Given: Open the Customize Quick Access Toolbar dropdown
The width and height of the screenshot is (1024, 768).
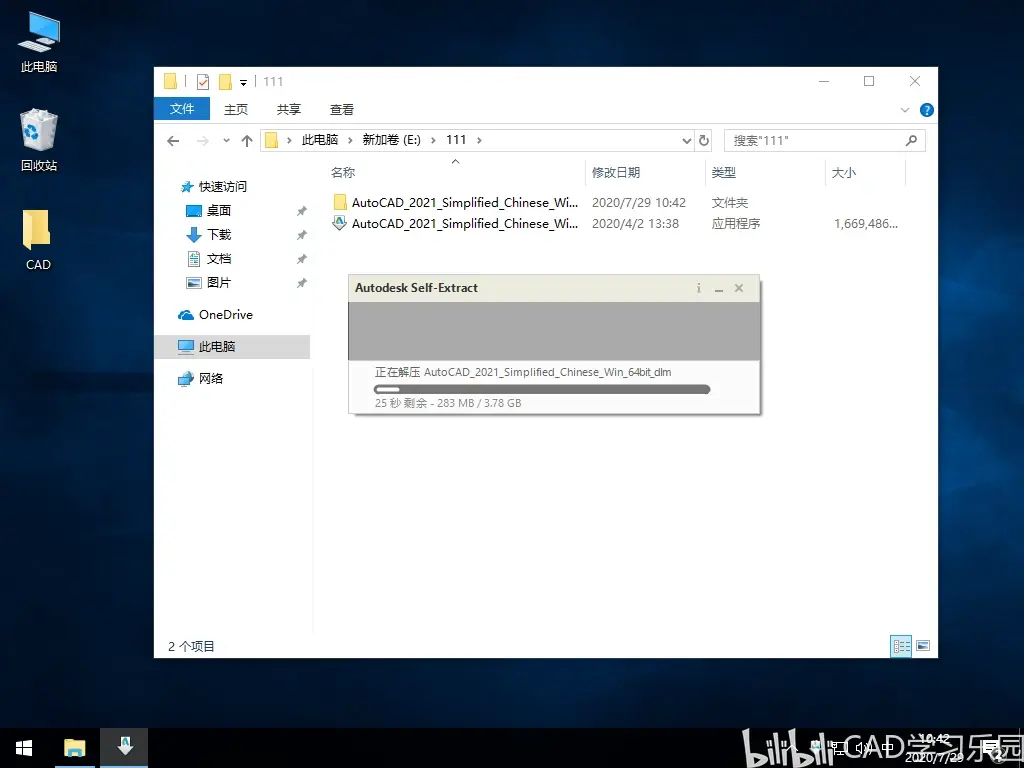Looking at the screenshot, I should click(x=243, y=82).
